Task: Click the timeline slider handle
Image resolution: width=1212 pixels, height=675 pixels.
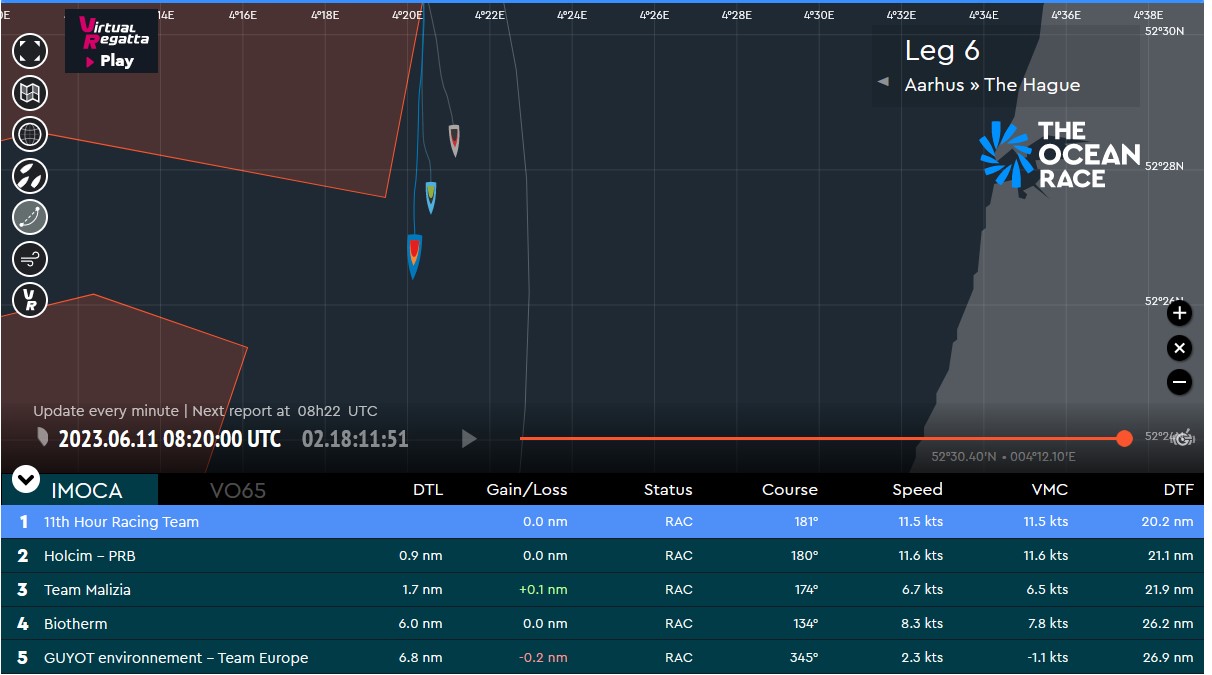Action: point(1124,439)
